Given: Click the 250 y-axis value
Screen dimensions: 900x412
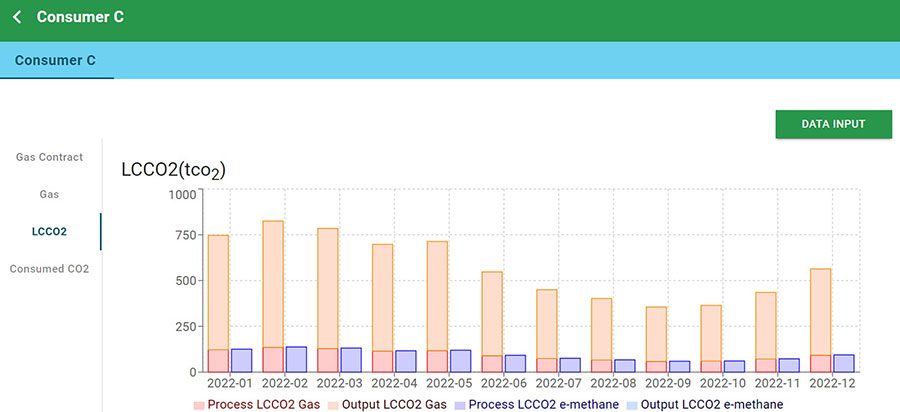Looking at the screenshot, I should [186, 327].
